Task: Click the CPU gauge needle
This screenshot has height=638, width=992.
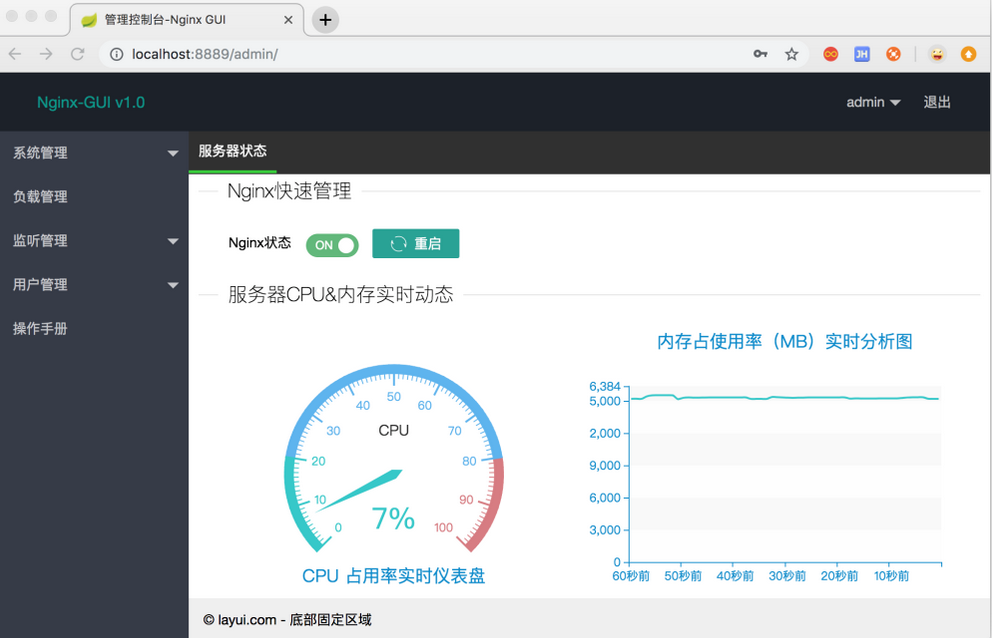Action: coord(361,489)
